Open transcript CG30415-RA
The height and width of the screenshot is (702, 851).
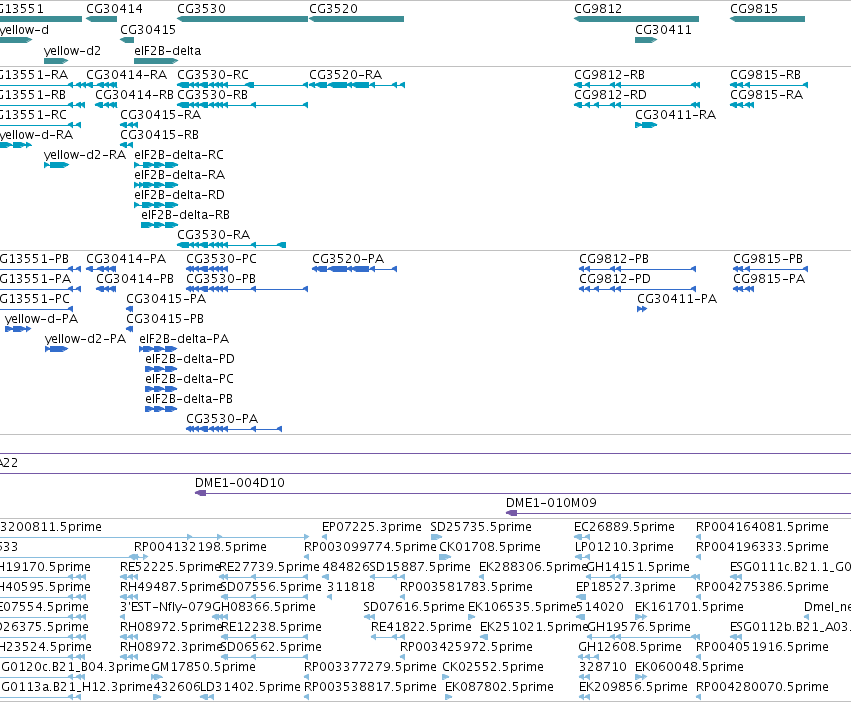pyautogui.click(x=161, y=115)
